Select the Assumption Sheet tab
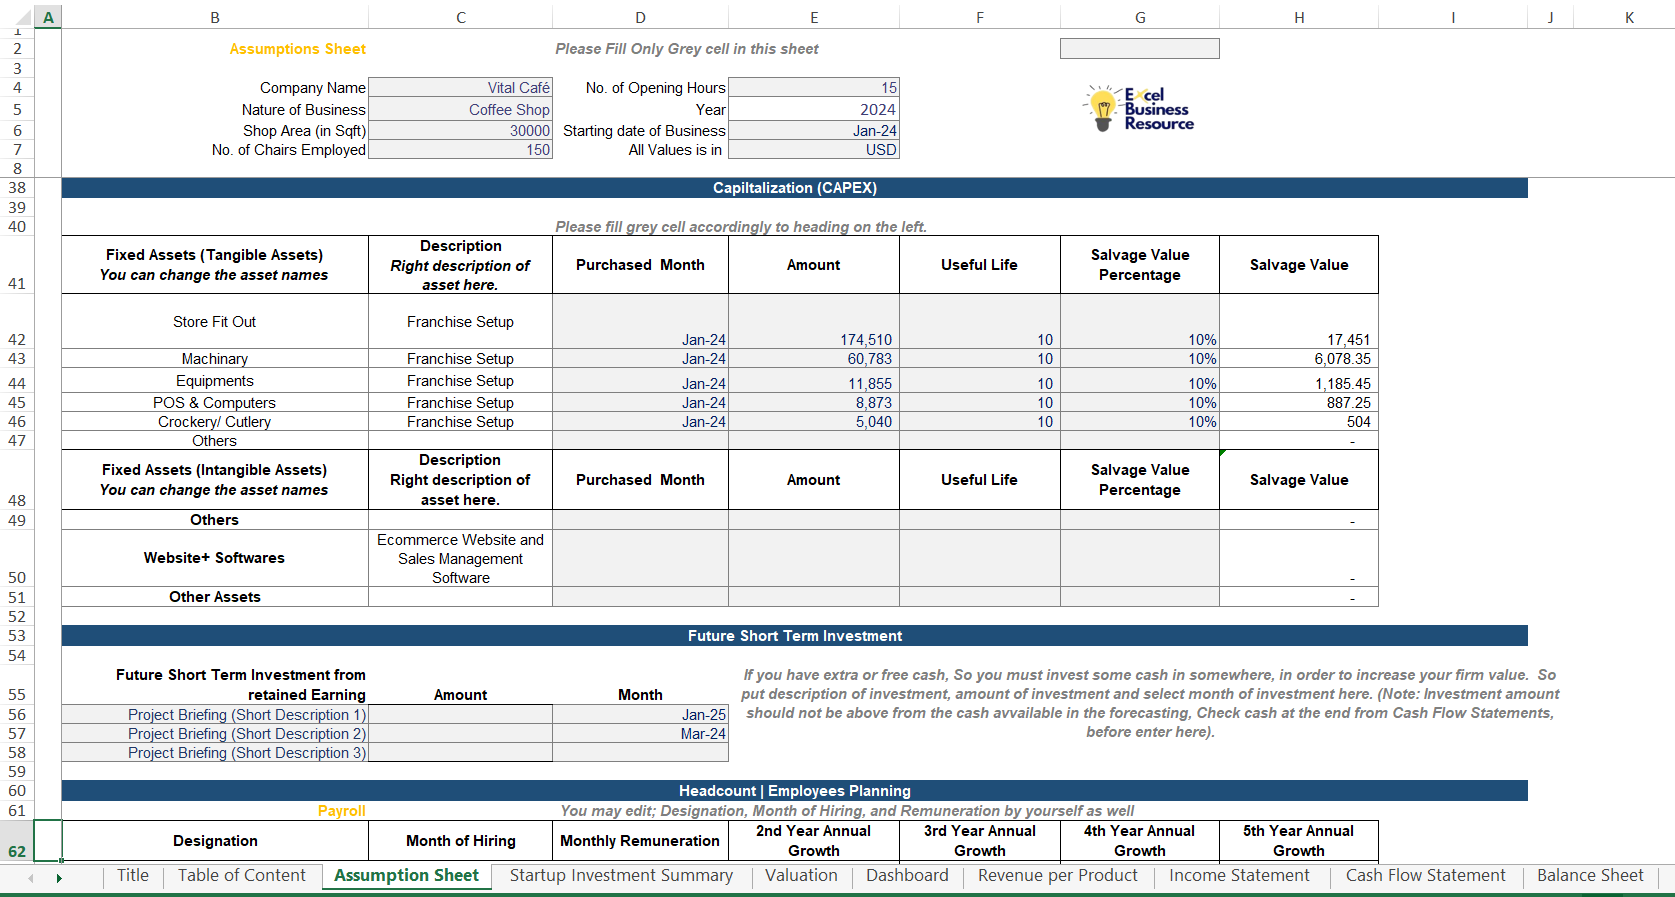1675x897 pixels. 406,875
